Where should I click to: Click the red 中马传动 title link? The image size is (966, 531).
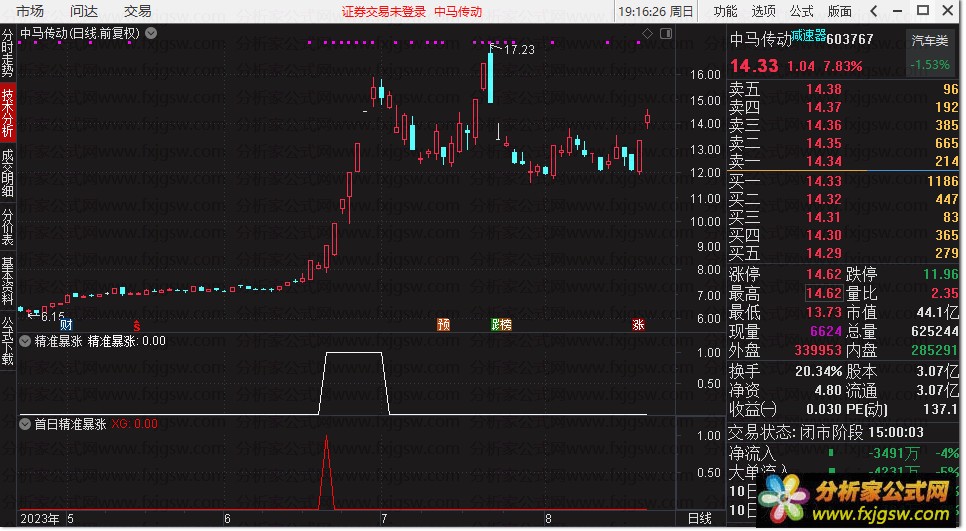click(x=458, y=12)
